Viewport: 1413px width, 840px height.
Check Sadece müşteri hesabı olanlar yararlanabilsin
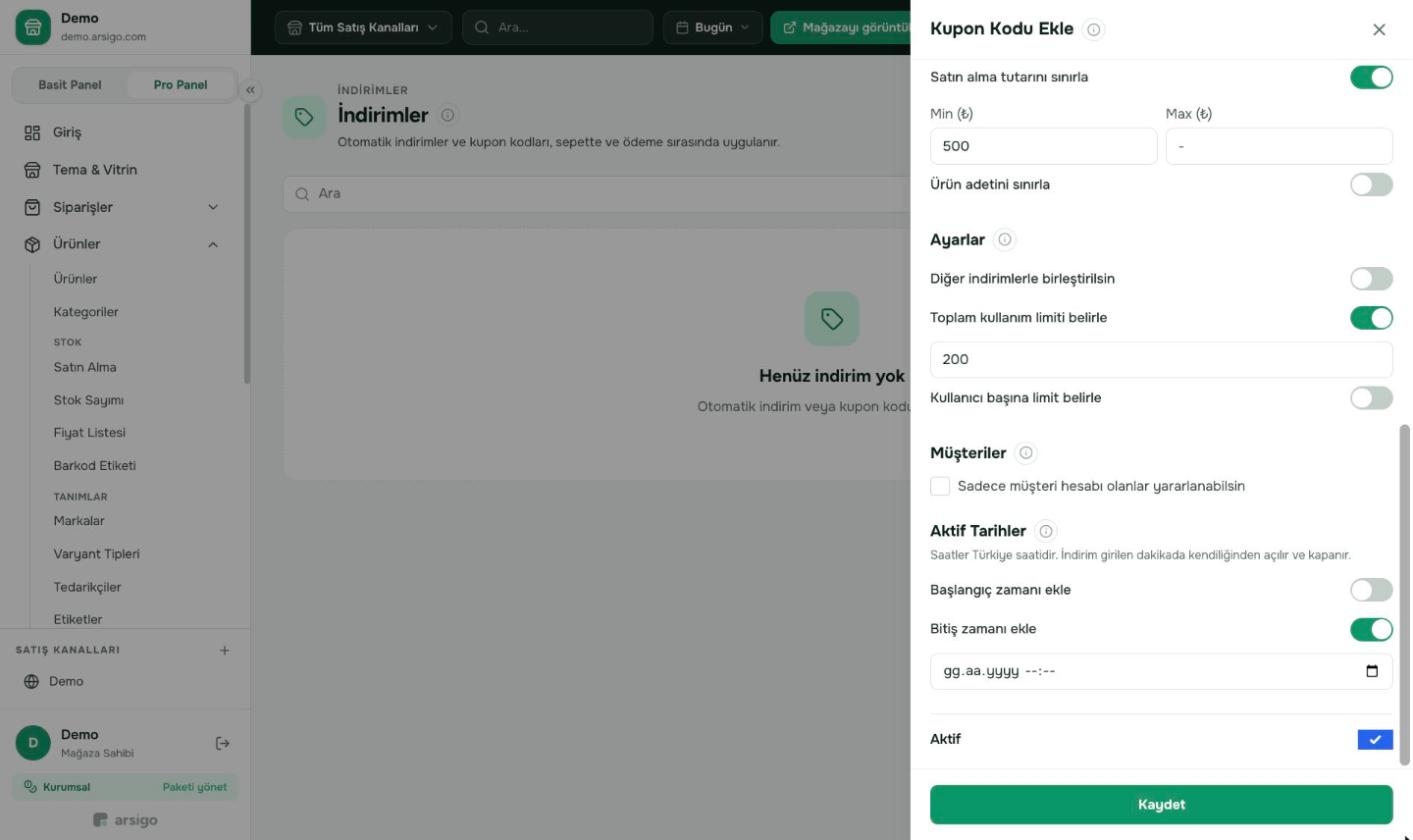(x=940, y=486)
